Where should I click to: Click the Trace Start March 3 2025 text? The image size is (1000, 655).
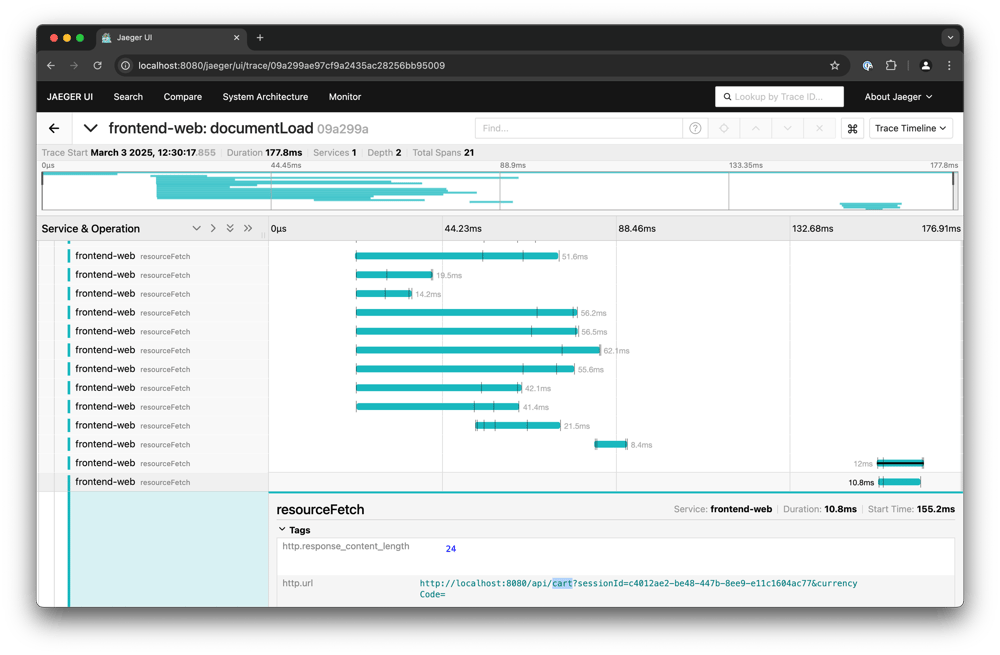coord(128,152)
